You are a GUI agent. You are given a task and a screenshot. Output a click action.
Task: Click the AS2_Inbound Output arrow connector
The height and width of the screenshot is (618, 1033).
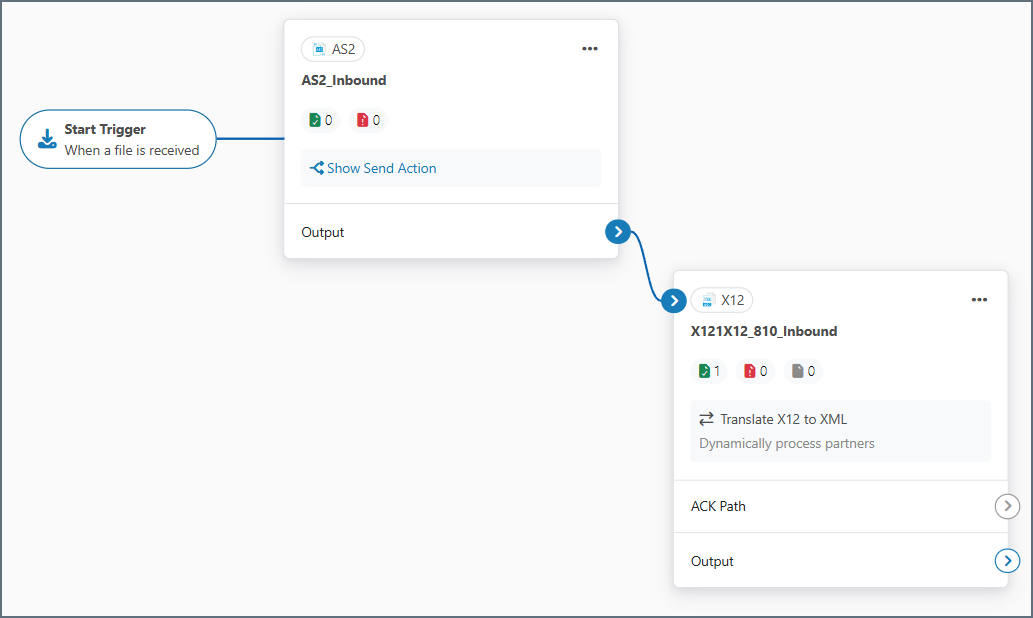click(x=618, y=232)
